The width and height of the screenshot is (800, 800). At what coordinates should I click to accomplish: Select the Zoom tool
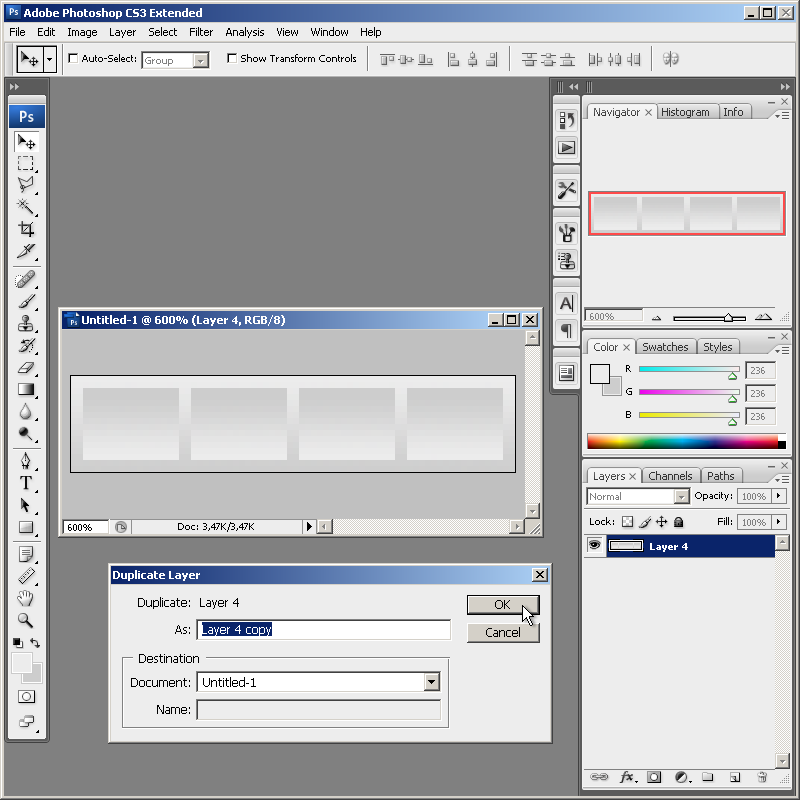(x=26, y=620)
